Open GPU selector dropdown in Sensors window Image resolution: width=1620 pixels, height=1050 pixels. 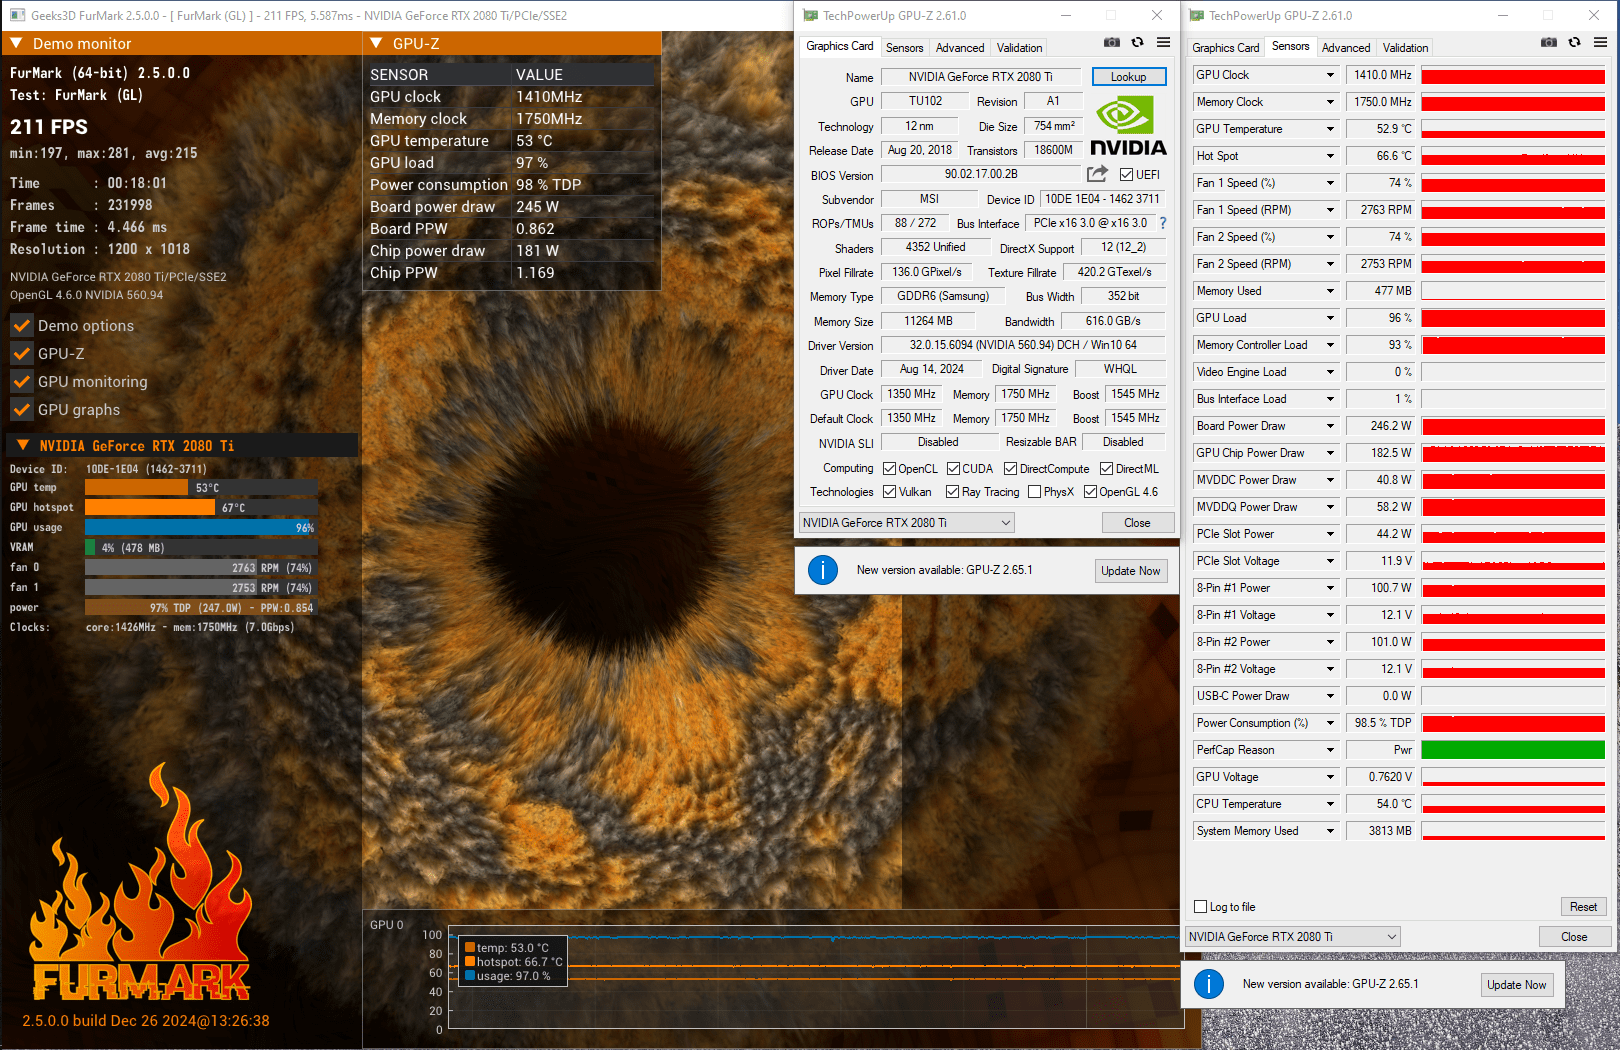point(1293,937)
